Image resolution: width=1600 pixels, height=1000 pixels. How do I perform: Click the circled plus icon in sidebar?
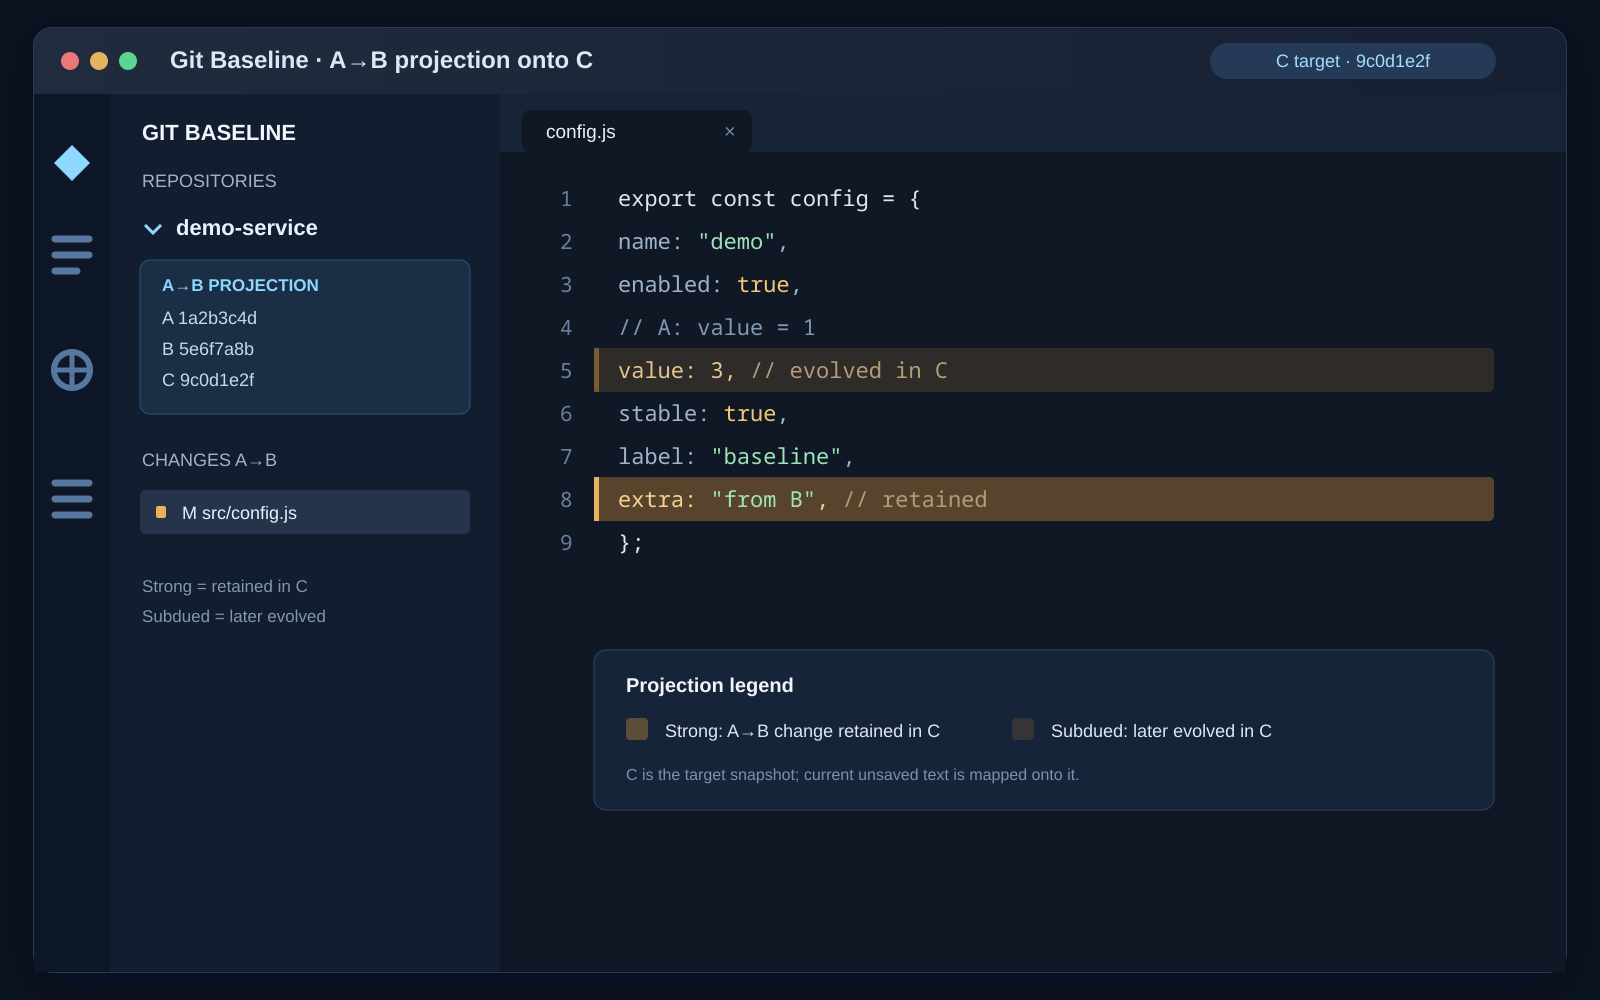click(72, 370)
